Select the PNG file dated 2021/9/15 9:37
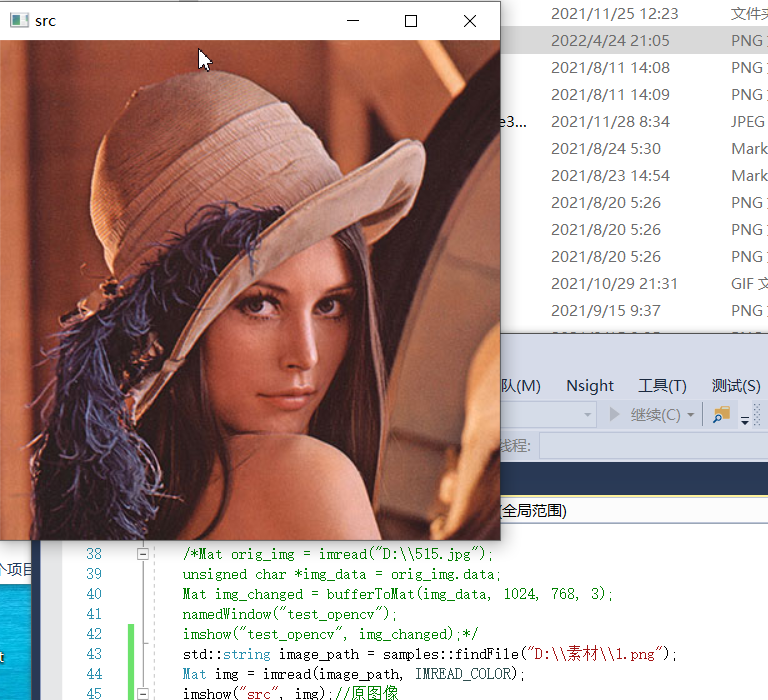The width and height of the screenshot is (768, 700). pos(634,310)
